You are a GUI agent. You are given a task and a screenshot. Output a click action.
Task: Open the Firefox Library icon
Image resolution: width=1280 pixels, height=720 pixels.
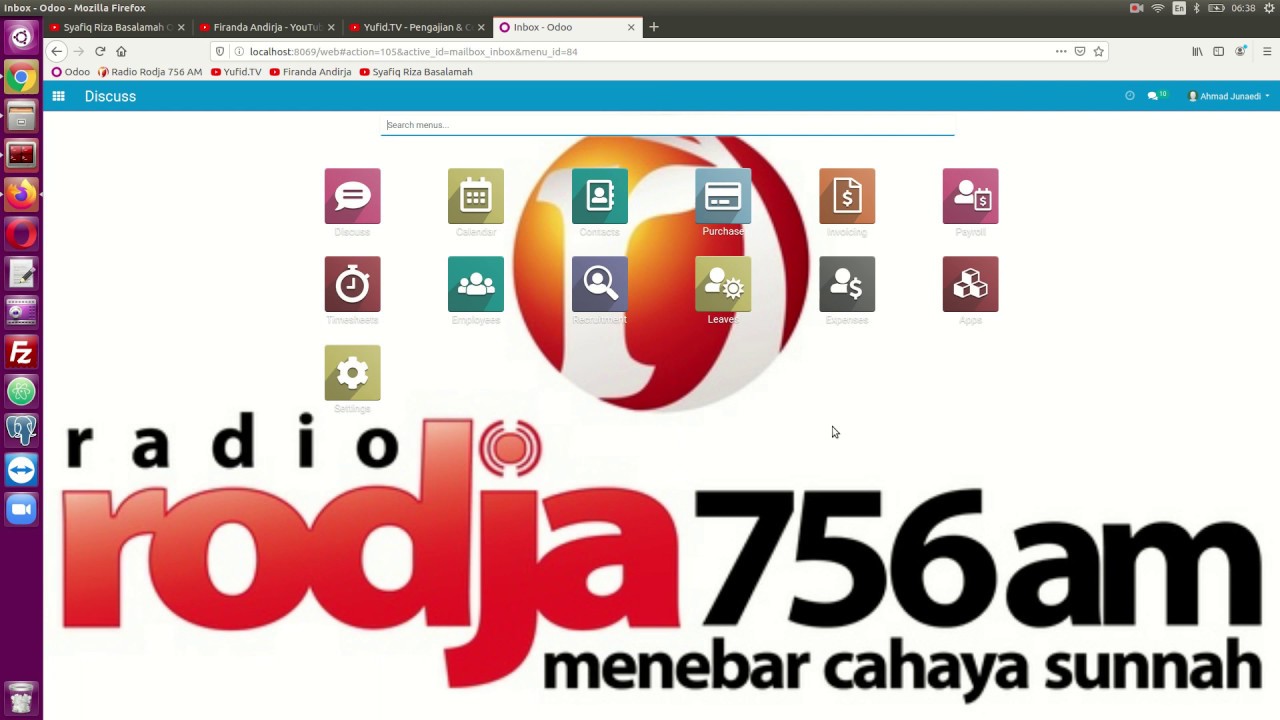[1197, 51]
